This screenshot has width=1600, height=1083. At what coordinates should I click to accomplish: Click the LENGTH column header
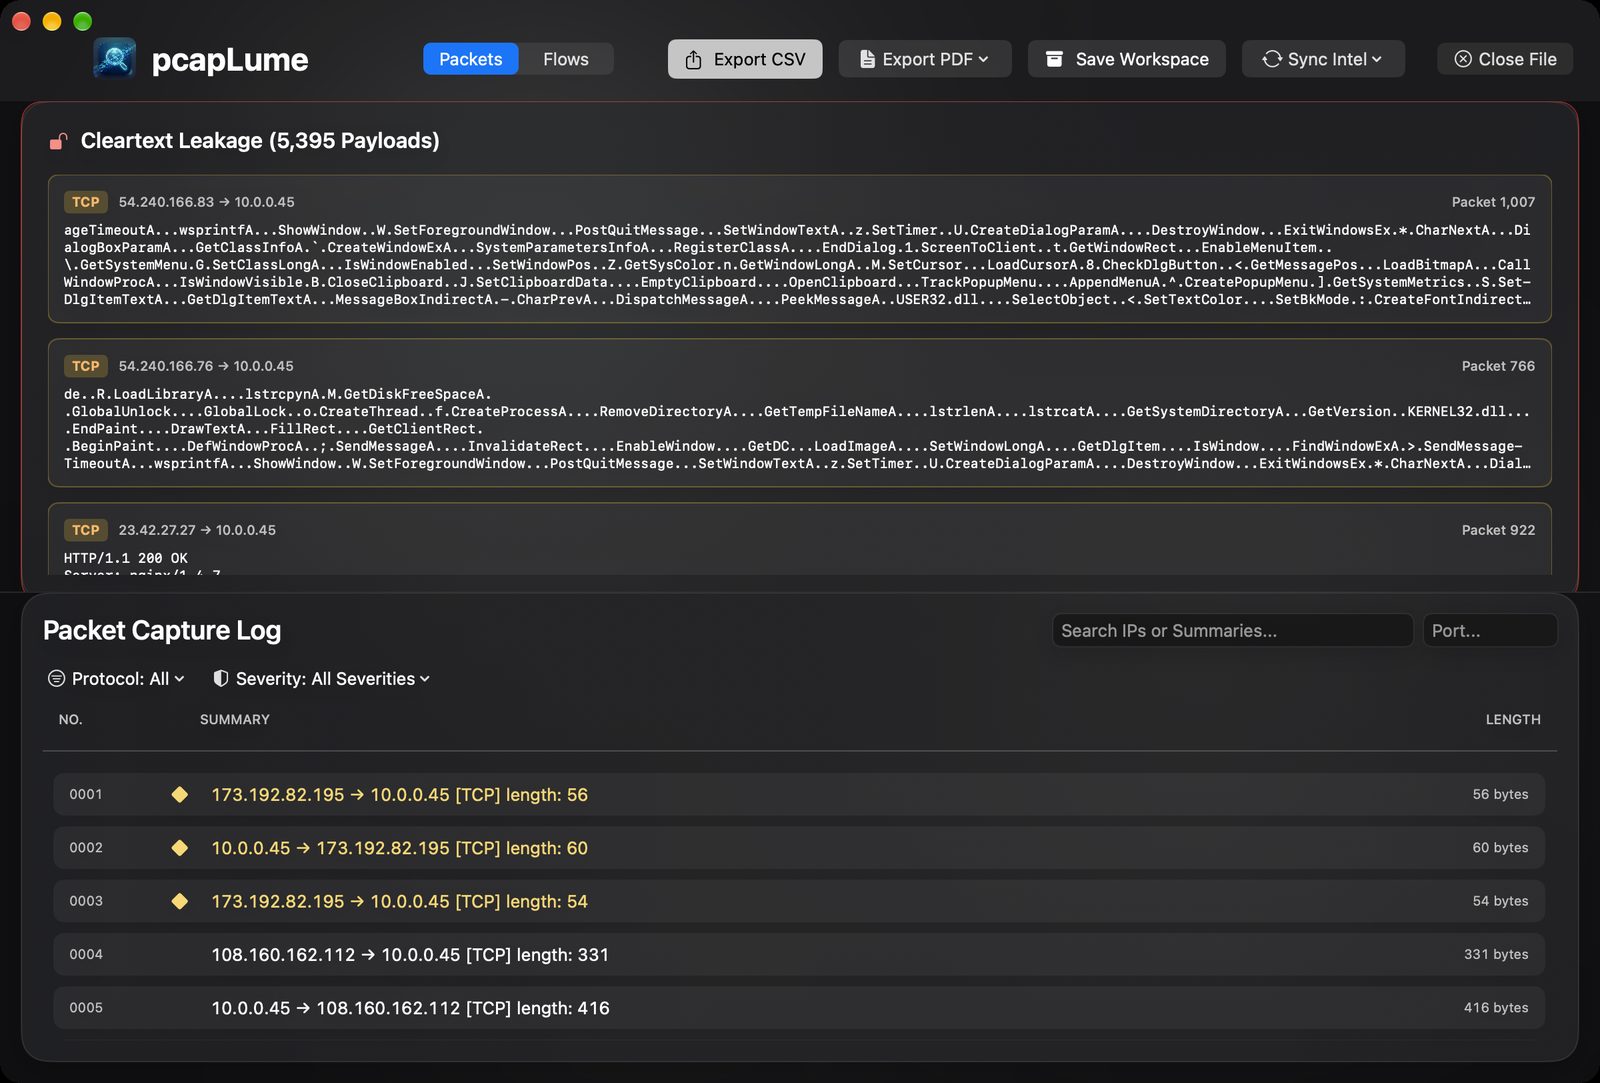point(1513,719)
